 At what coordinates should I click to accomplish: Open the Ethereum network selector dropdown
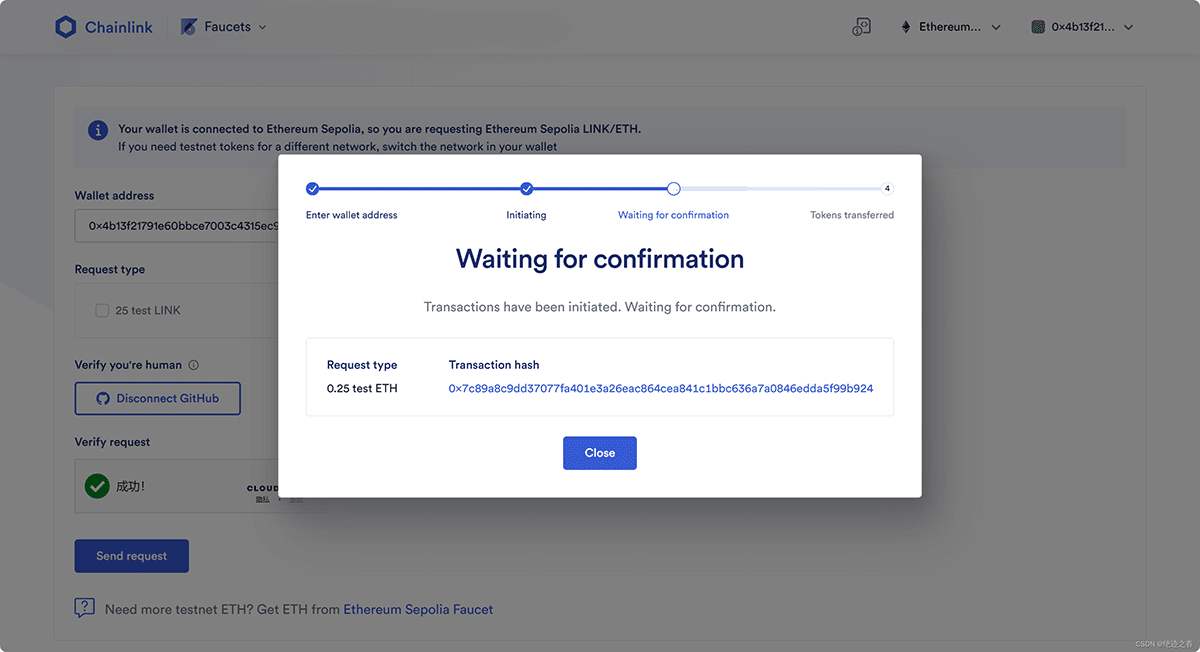click(x=996, y=27)
